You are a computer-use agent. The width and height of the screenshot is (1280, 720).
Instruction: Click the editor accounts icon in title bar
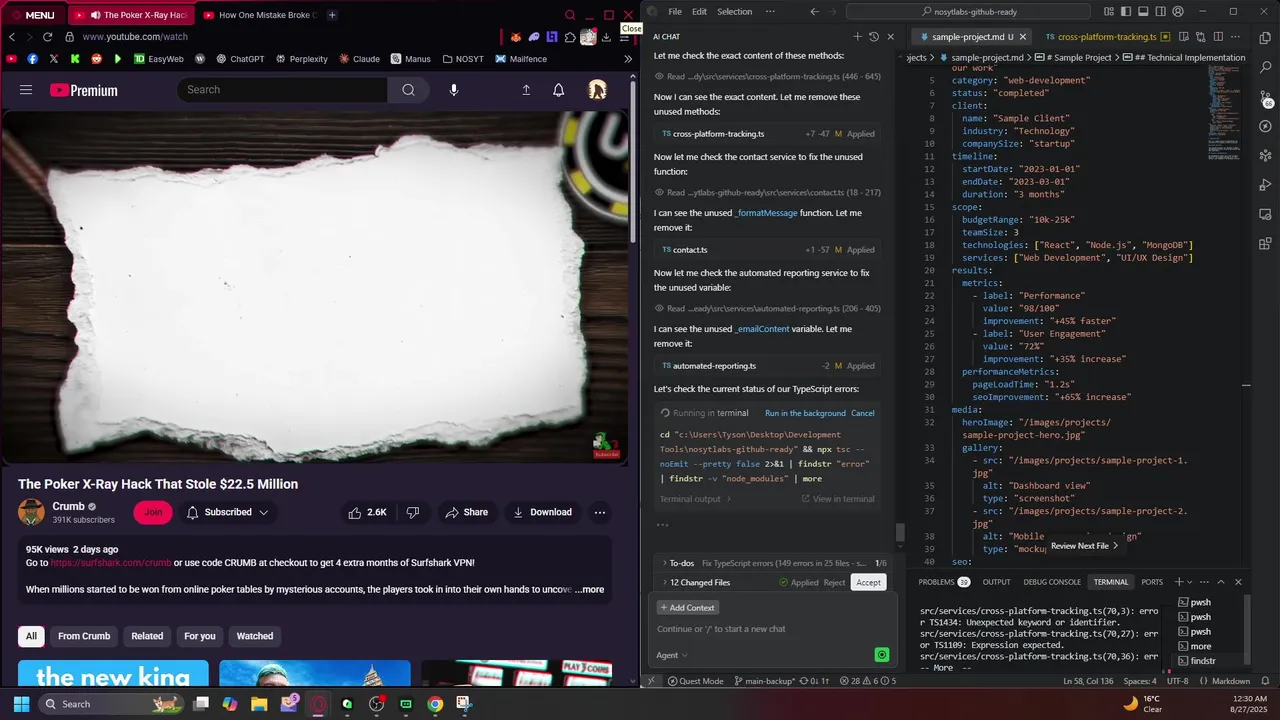coord(1176,12)
